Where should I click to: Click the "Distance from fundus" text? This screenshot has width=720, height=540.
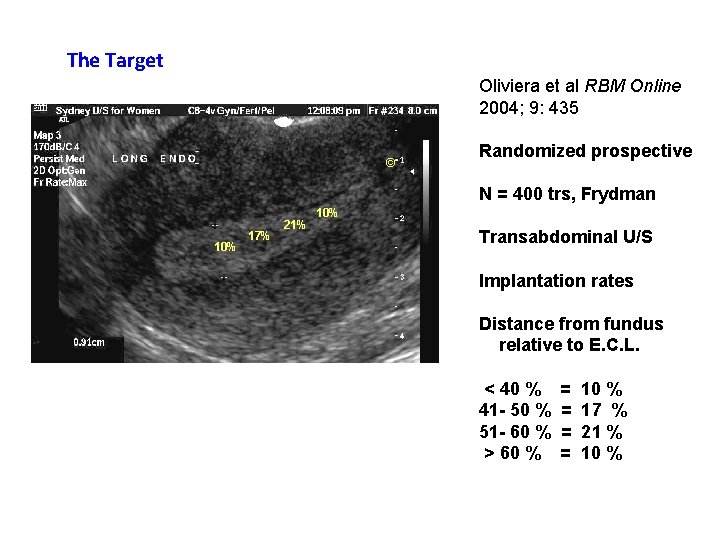[571, 324]
